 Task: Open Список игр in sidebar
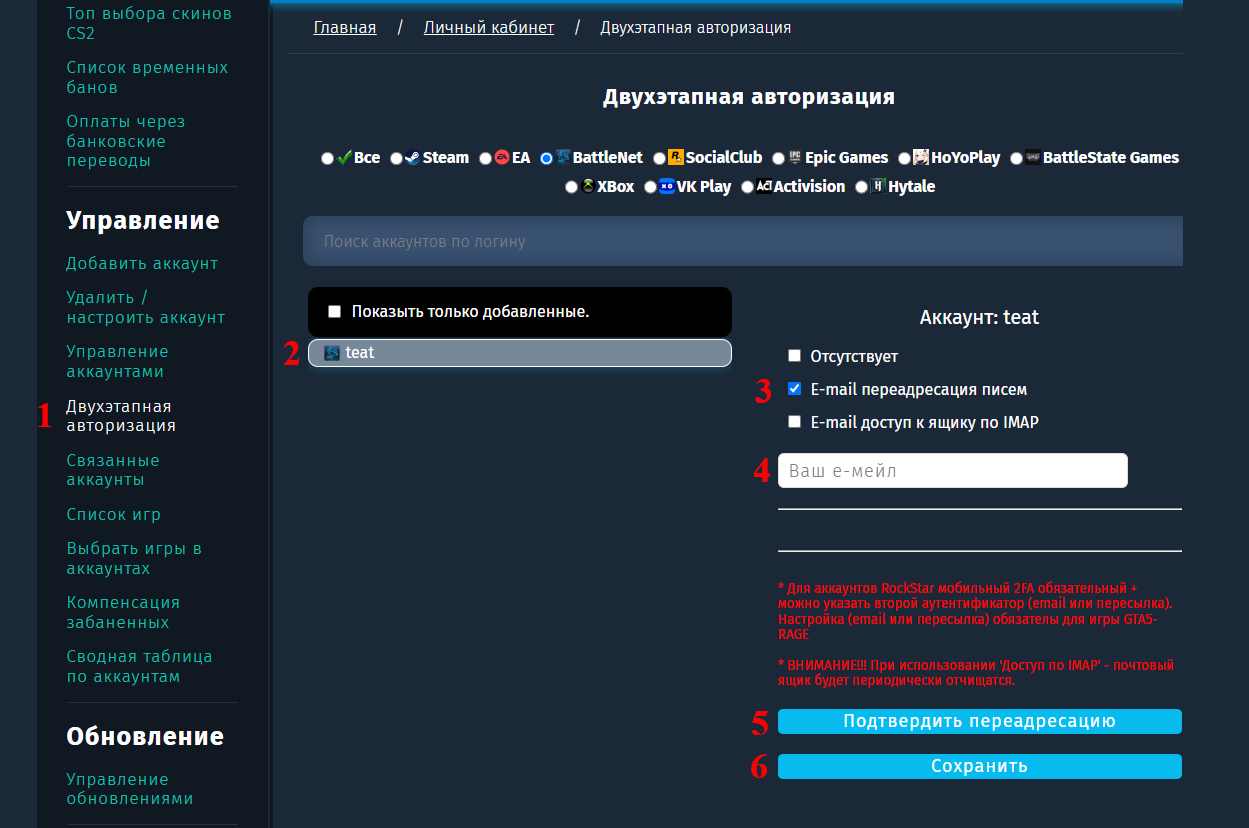coord(113,515)
